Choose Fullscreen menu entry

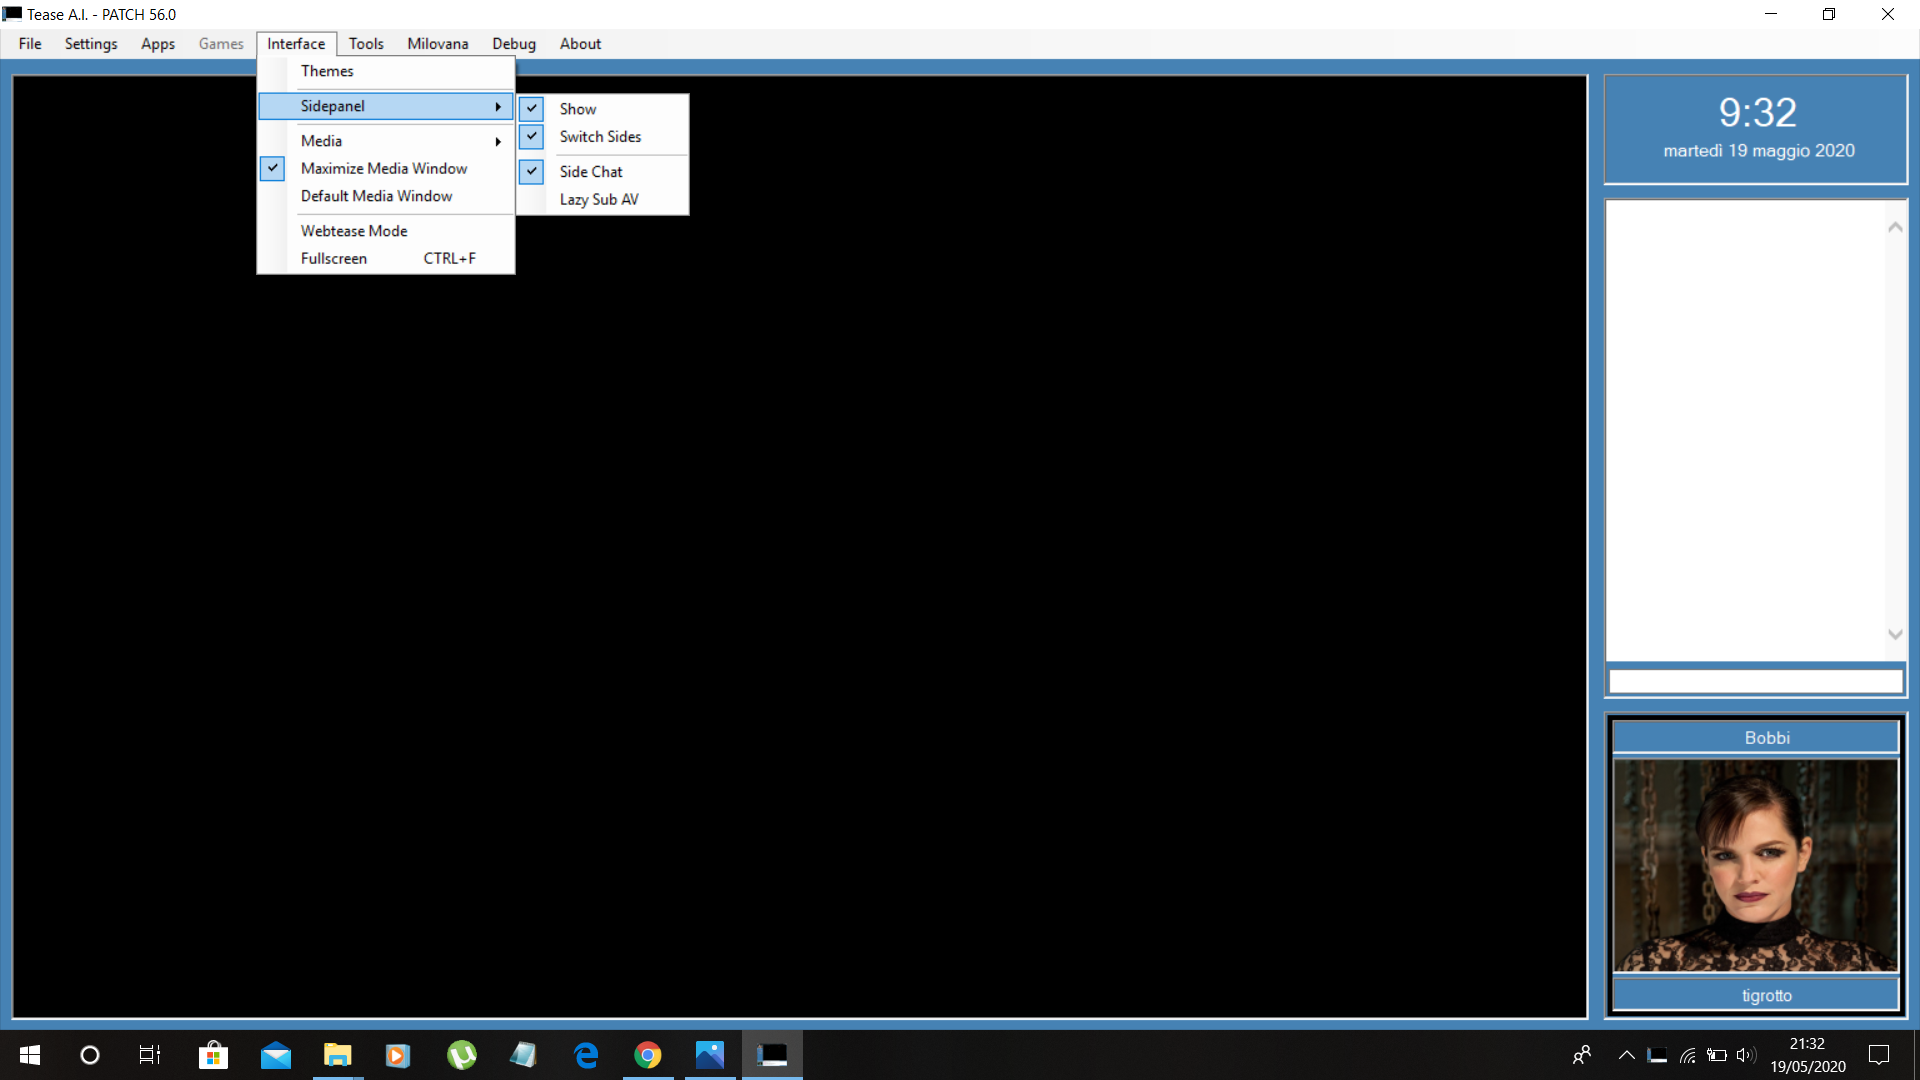tap(386, 258)
